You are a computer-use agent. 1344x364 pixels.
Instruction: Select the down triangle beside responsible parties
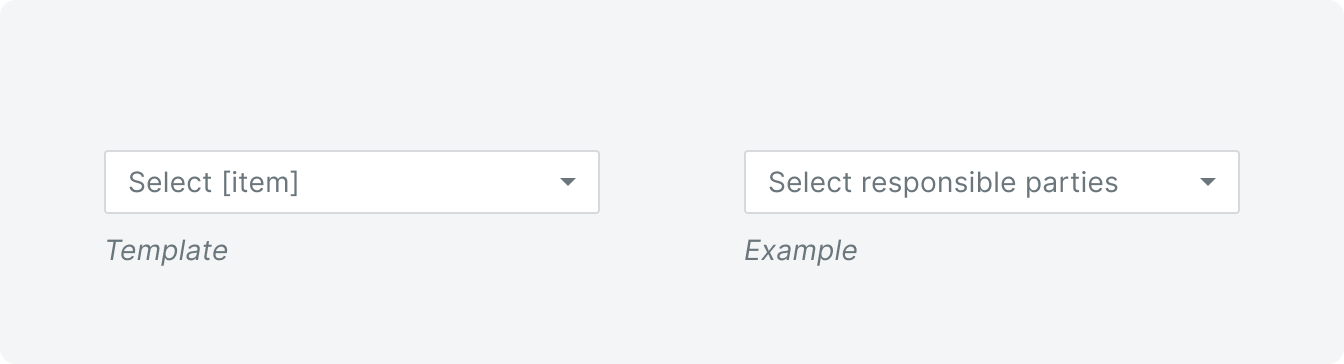(x=1208, y=182)
